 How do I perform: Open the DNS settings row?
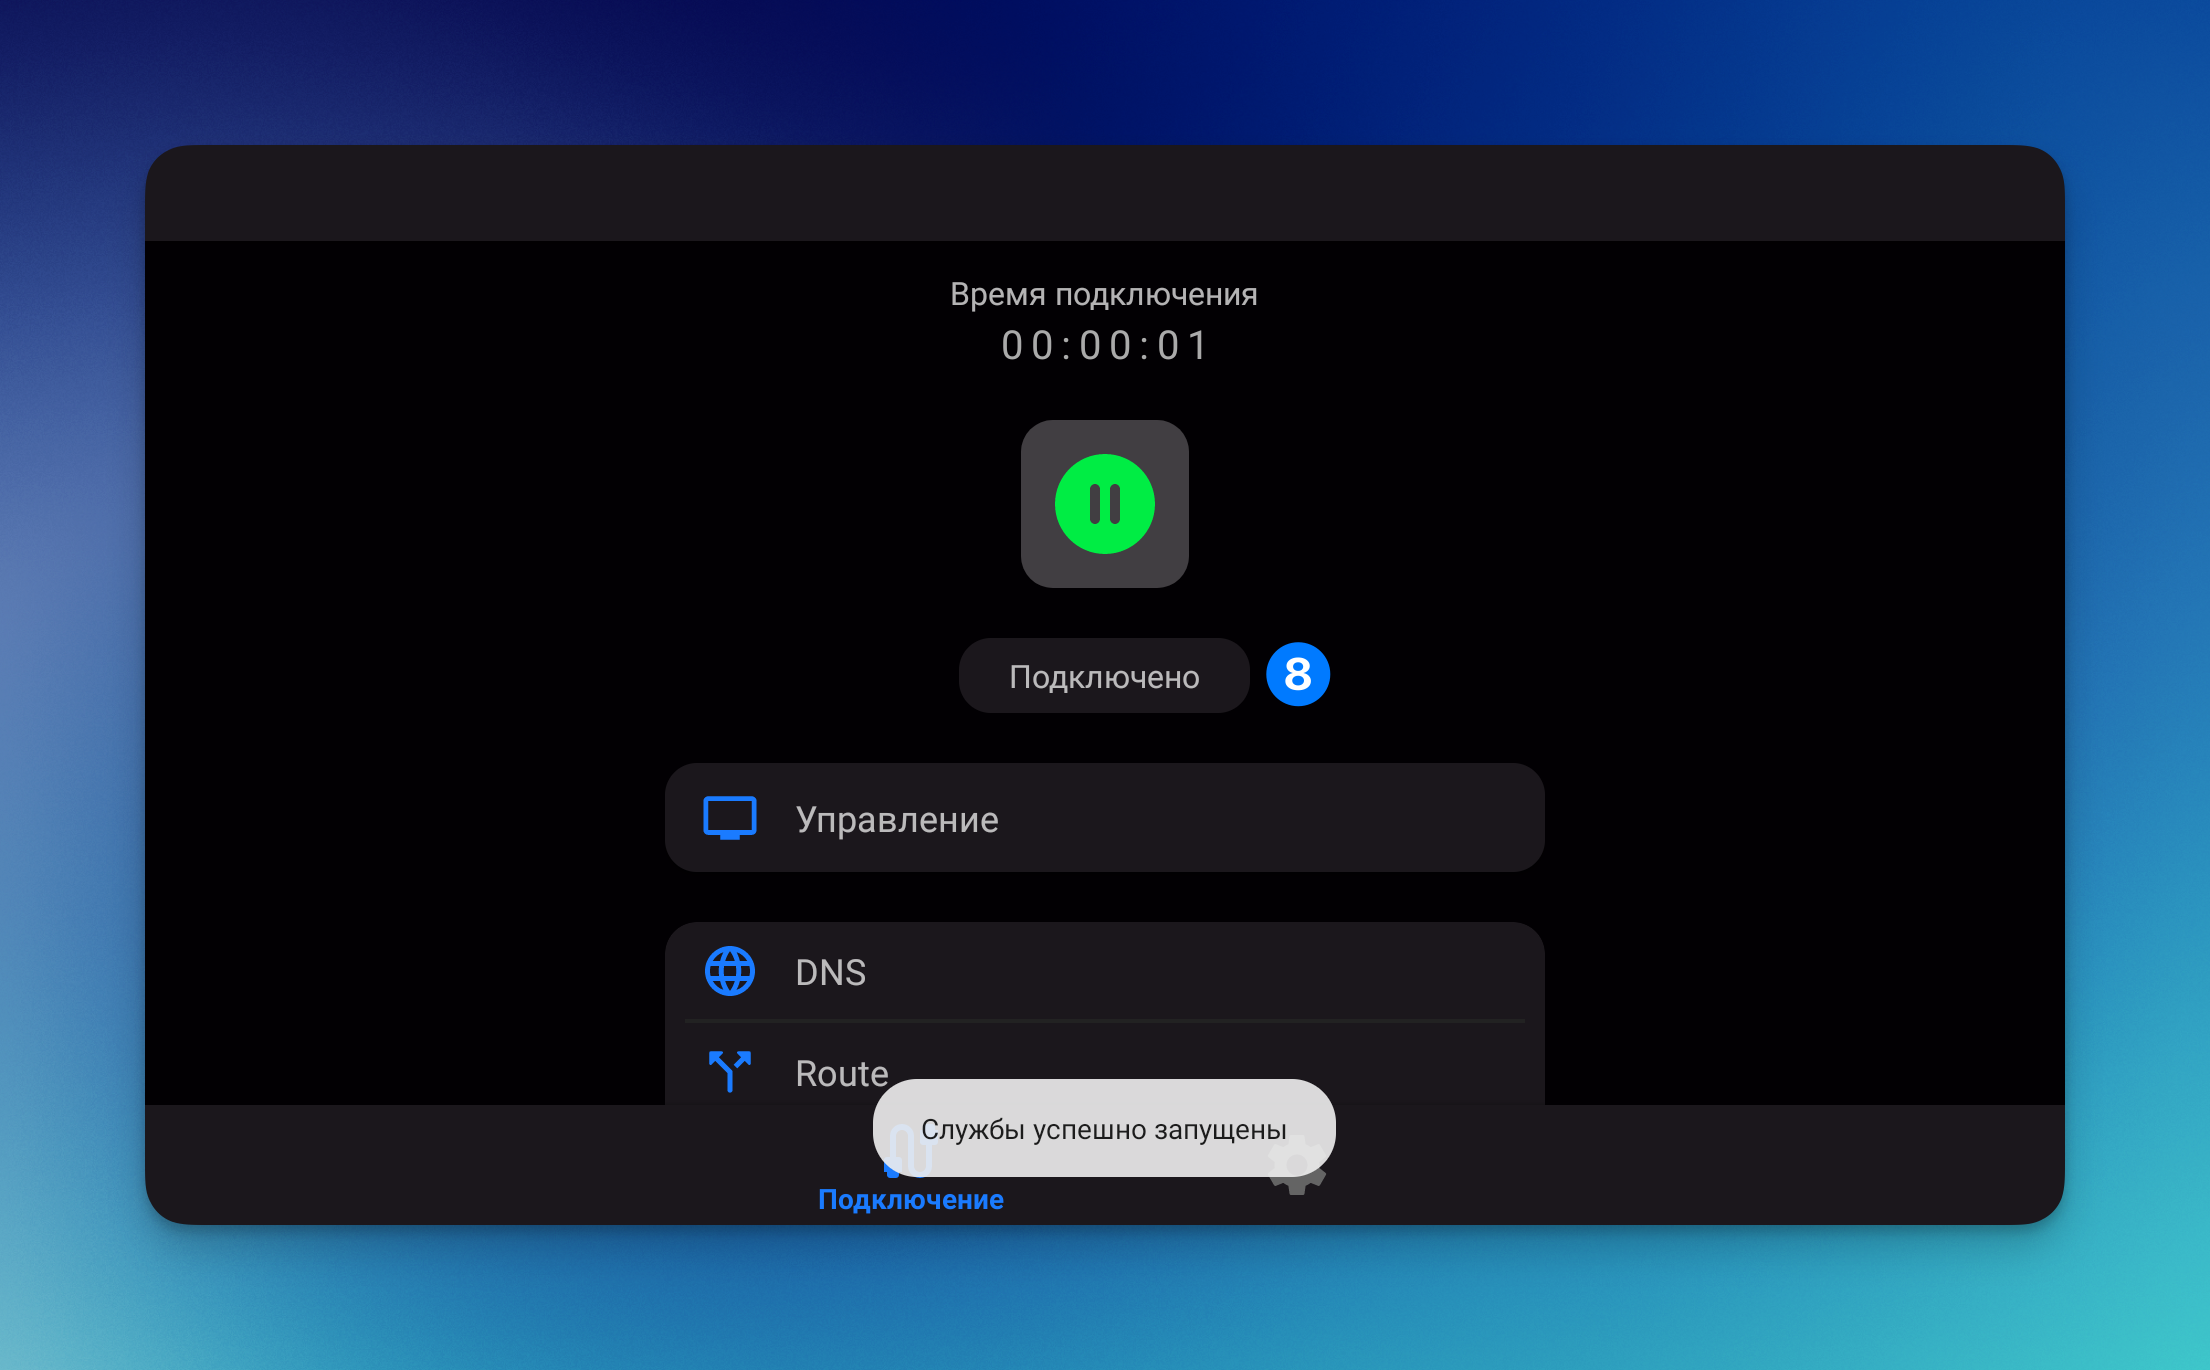coord(1200,971)
